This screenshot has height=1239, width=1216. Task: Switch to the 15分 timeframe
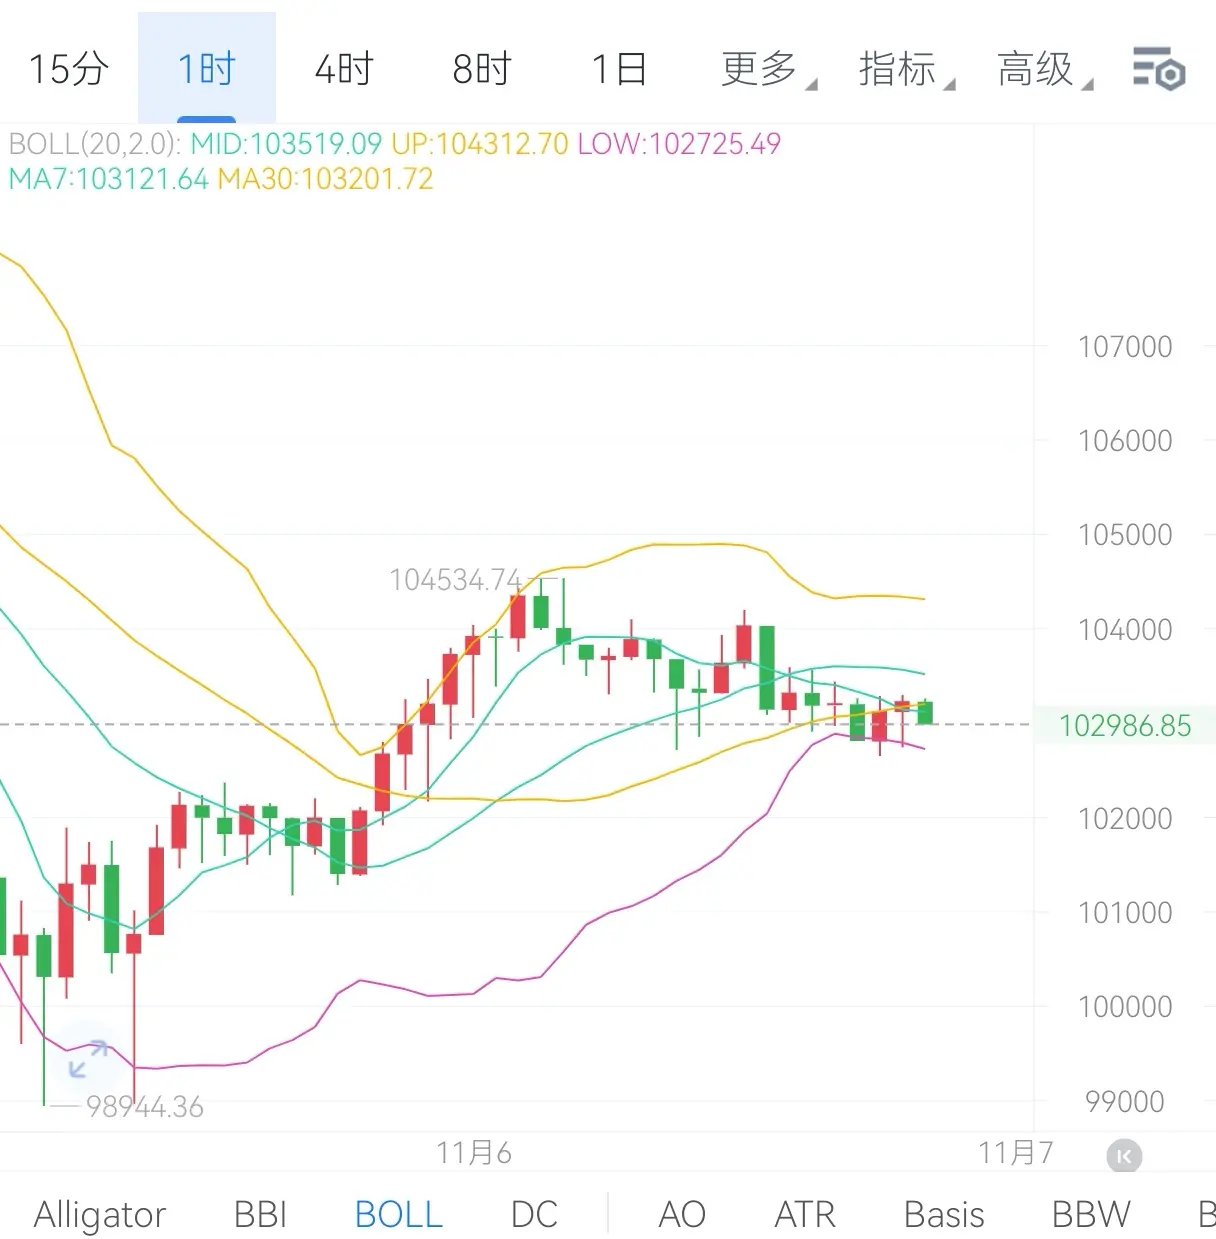68,69
